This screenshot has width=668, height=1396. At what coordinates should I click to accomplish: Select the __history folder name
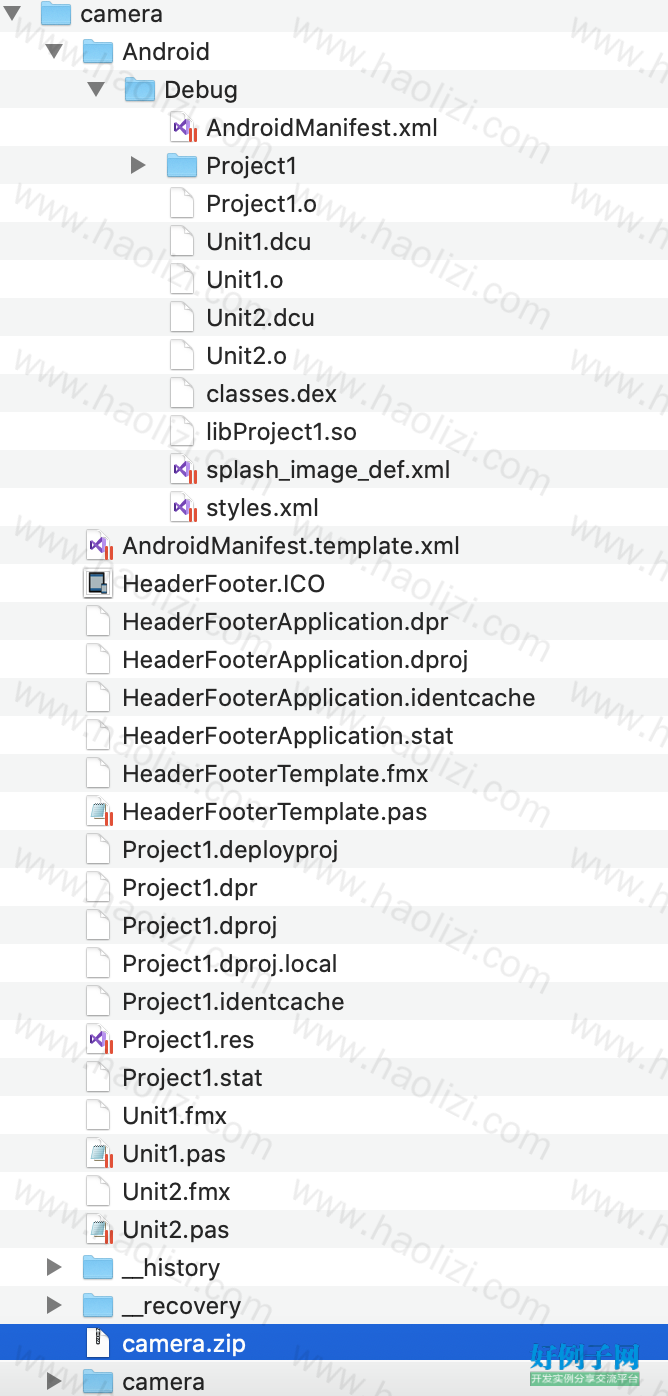(x=171, y=1268)
